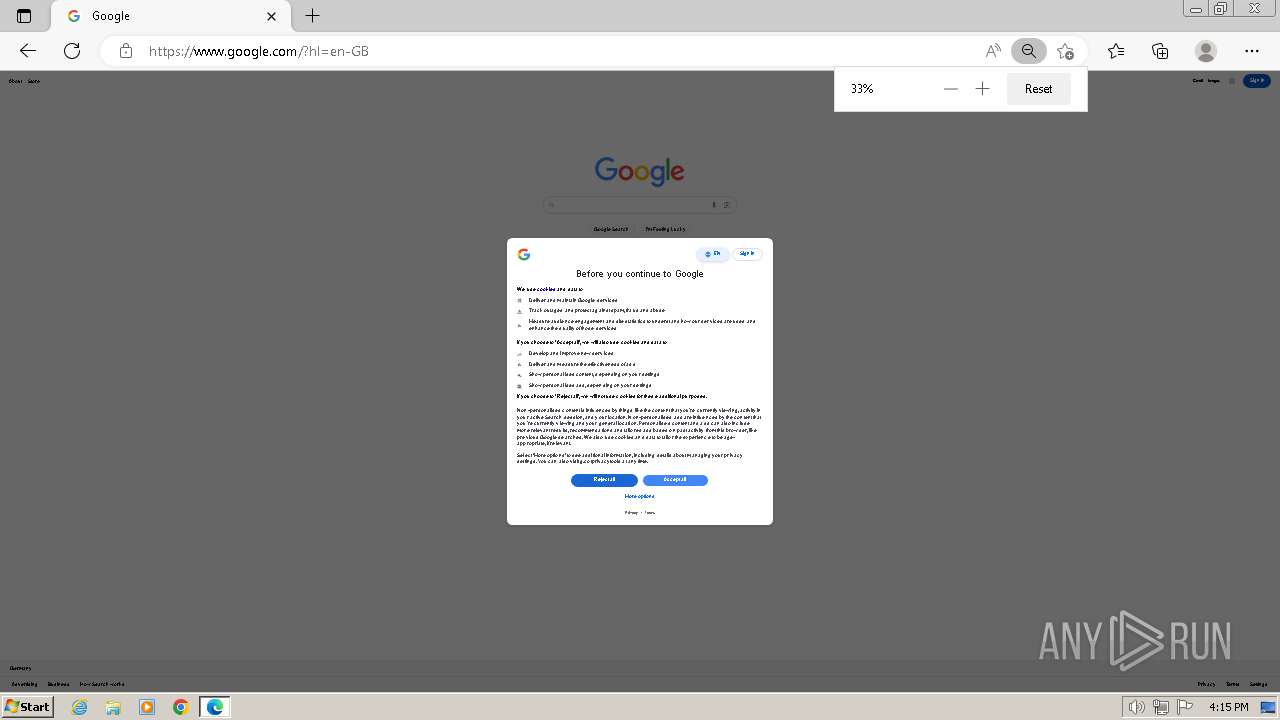This screenshot has width=1280, height=720.
Task: Click the Google G logo in dialog
Action: point(524,254)
